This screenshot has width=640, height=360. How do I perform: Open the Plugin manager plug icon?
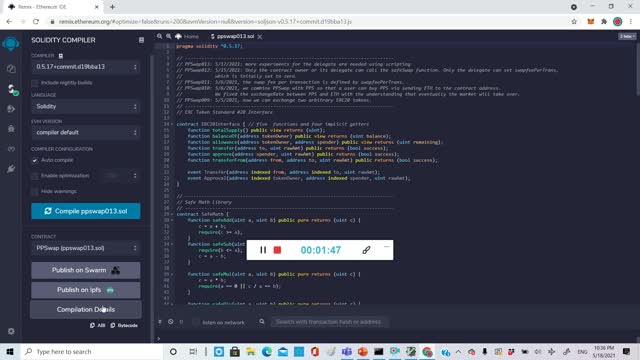[x=11, y=169]
